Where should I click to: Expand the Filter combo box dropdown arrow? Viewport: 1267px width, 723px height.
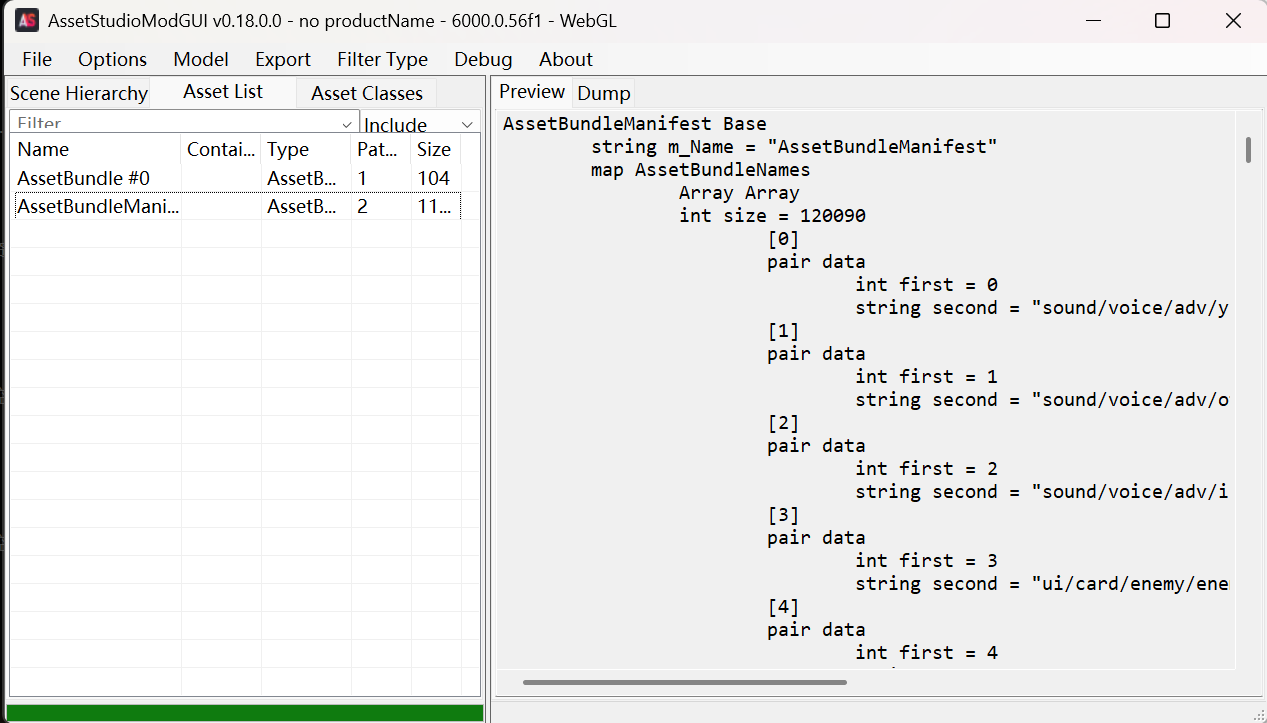tap(347, 124)
